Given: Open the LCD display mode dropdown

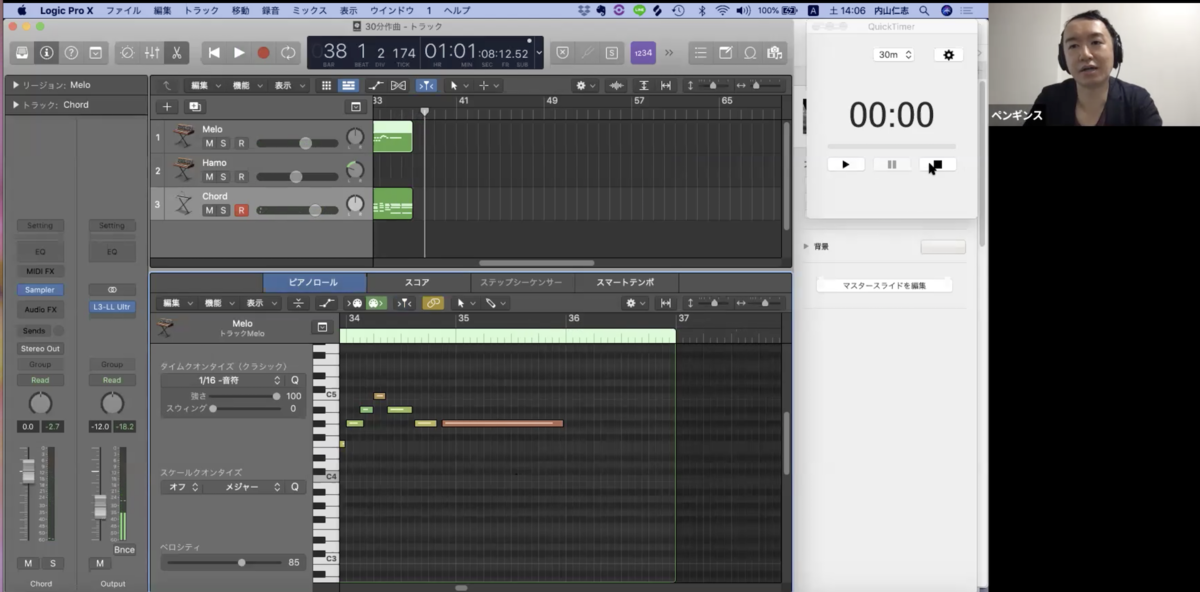Looking at the screenshot, I should pyautogui.click(x=539, y=52).
